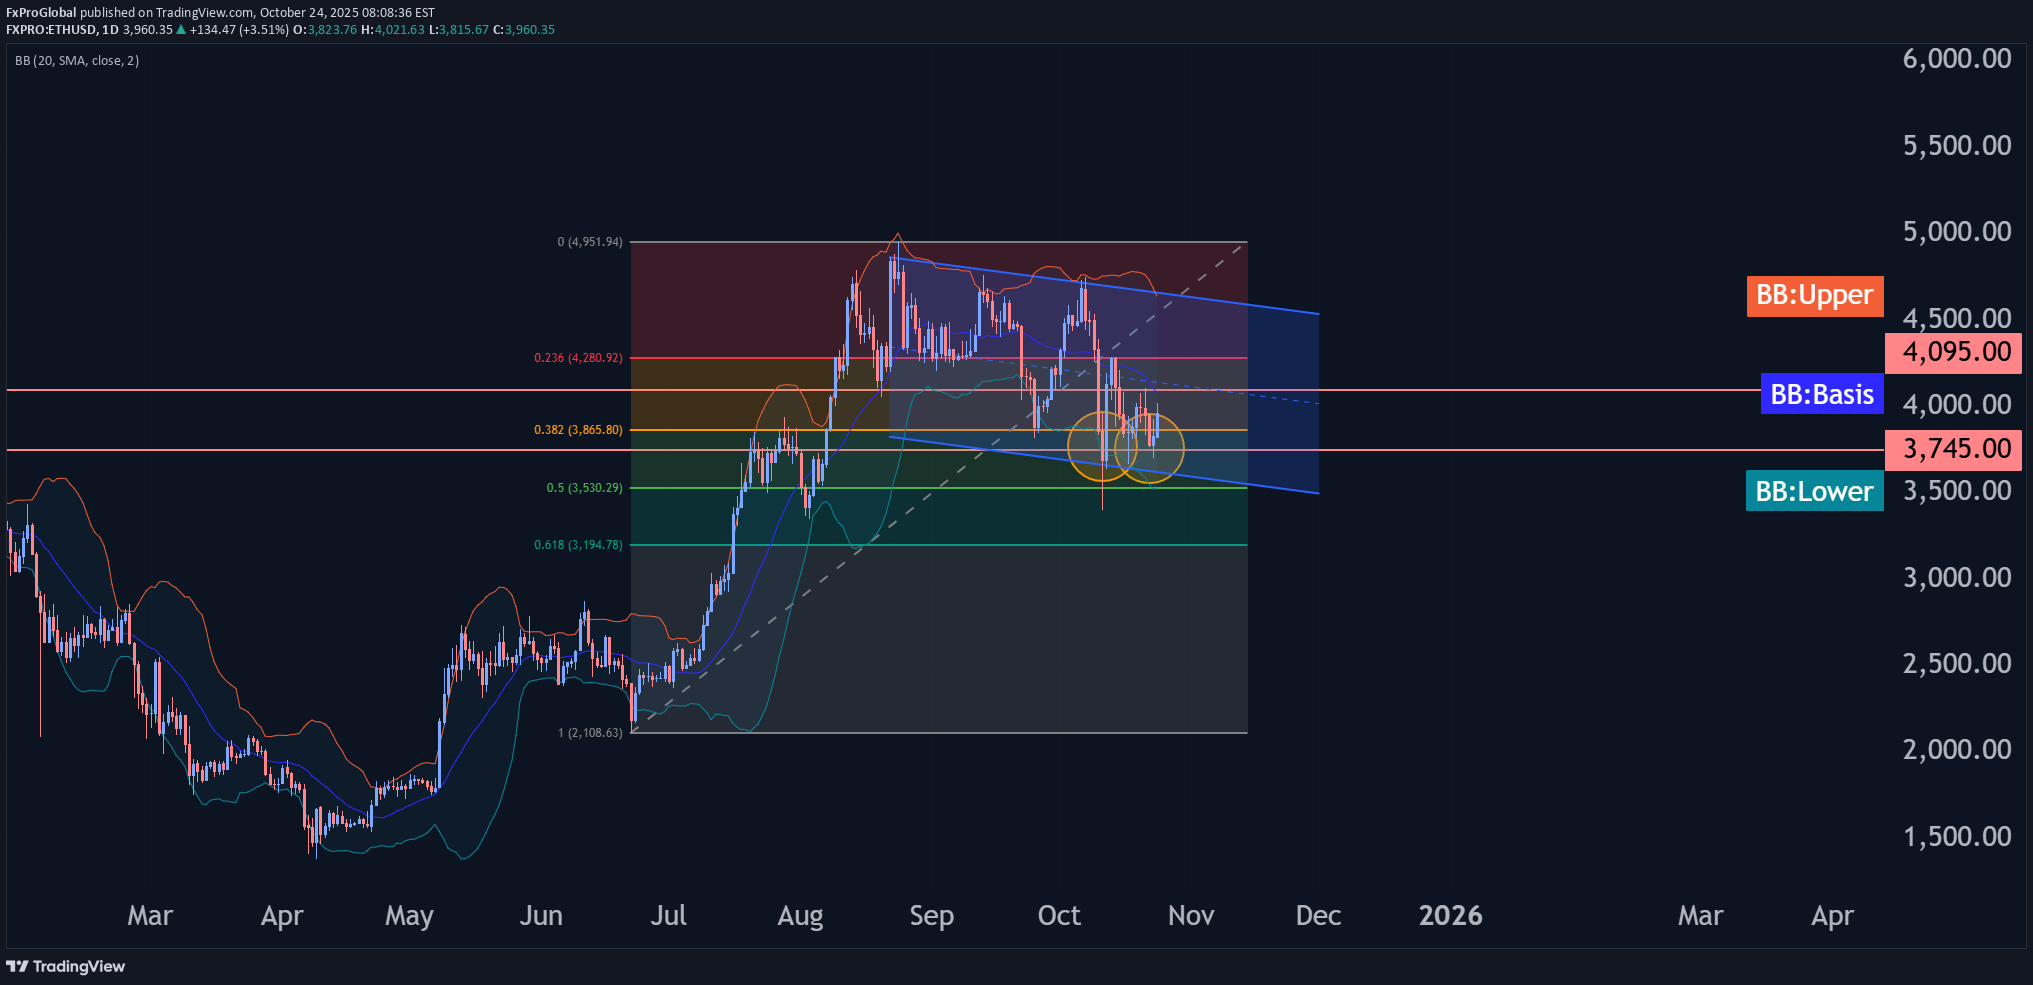Select the 4,095.00 price tag on the axis

tap(1955, 353)
